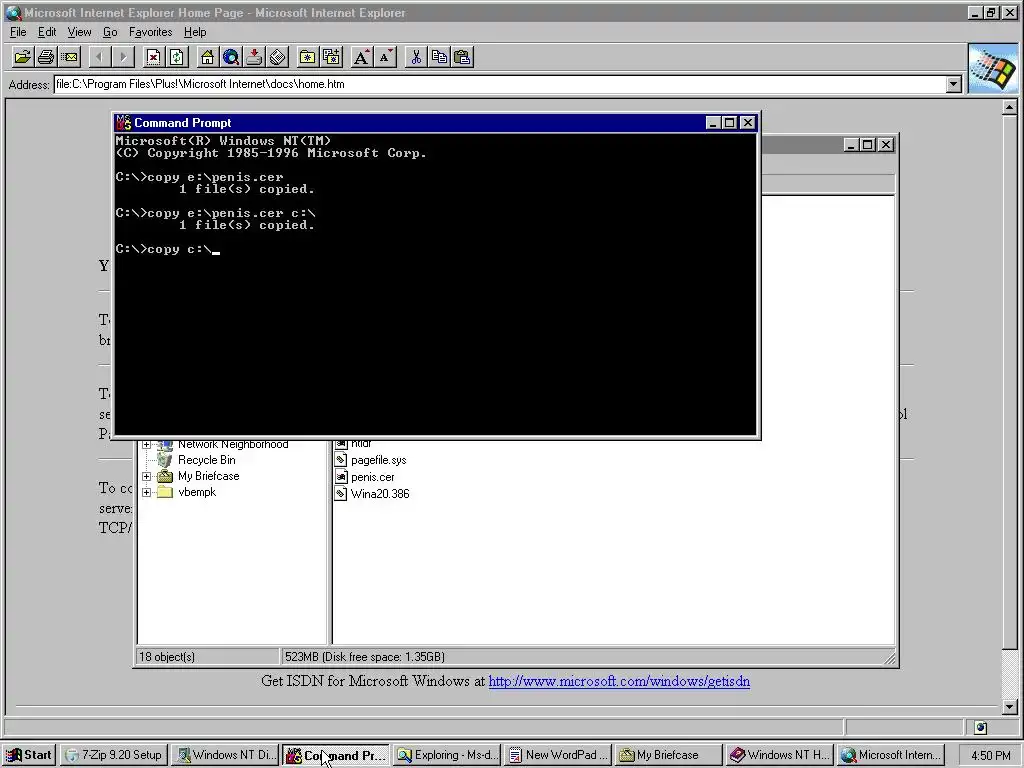
Task: Click the Read Newsgroups toolbar icon
Action: coord(254,57)
